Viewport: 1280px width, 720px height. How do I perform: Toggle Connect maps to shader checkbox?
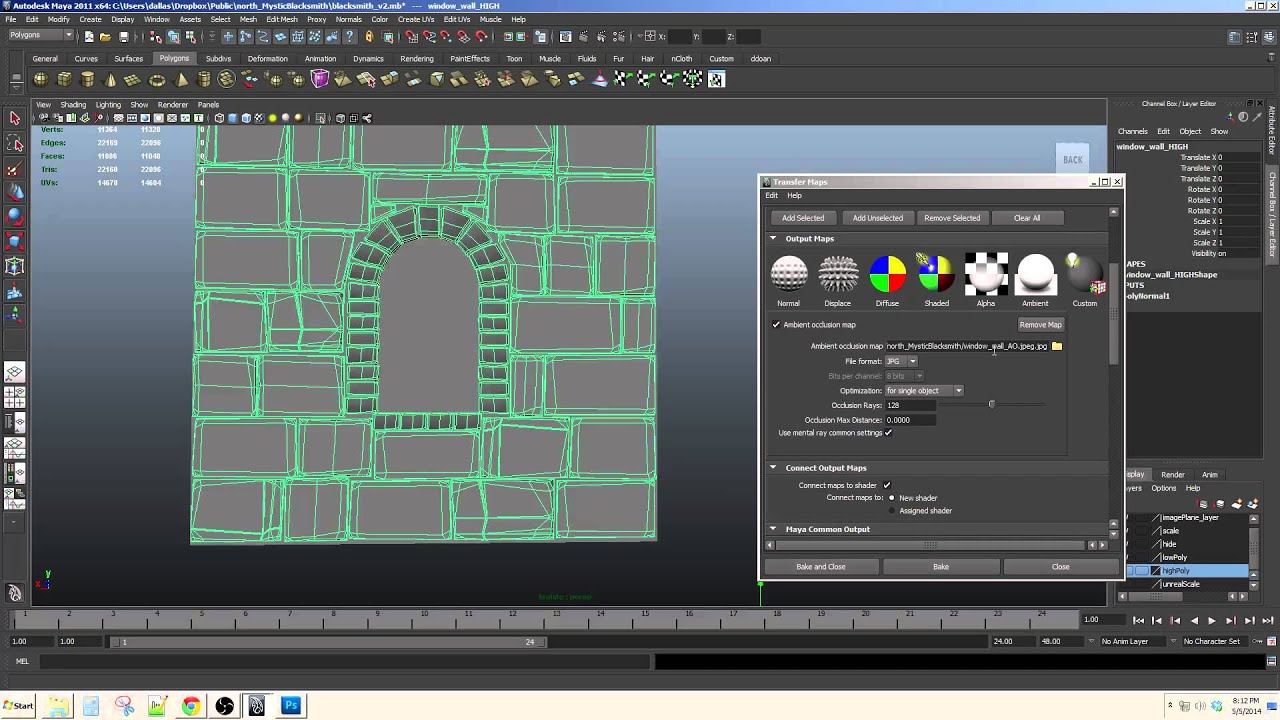(x=887, y=485)
